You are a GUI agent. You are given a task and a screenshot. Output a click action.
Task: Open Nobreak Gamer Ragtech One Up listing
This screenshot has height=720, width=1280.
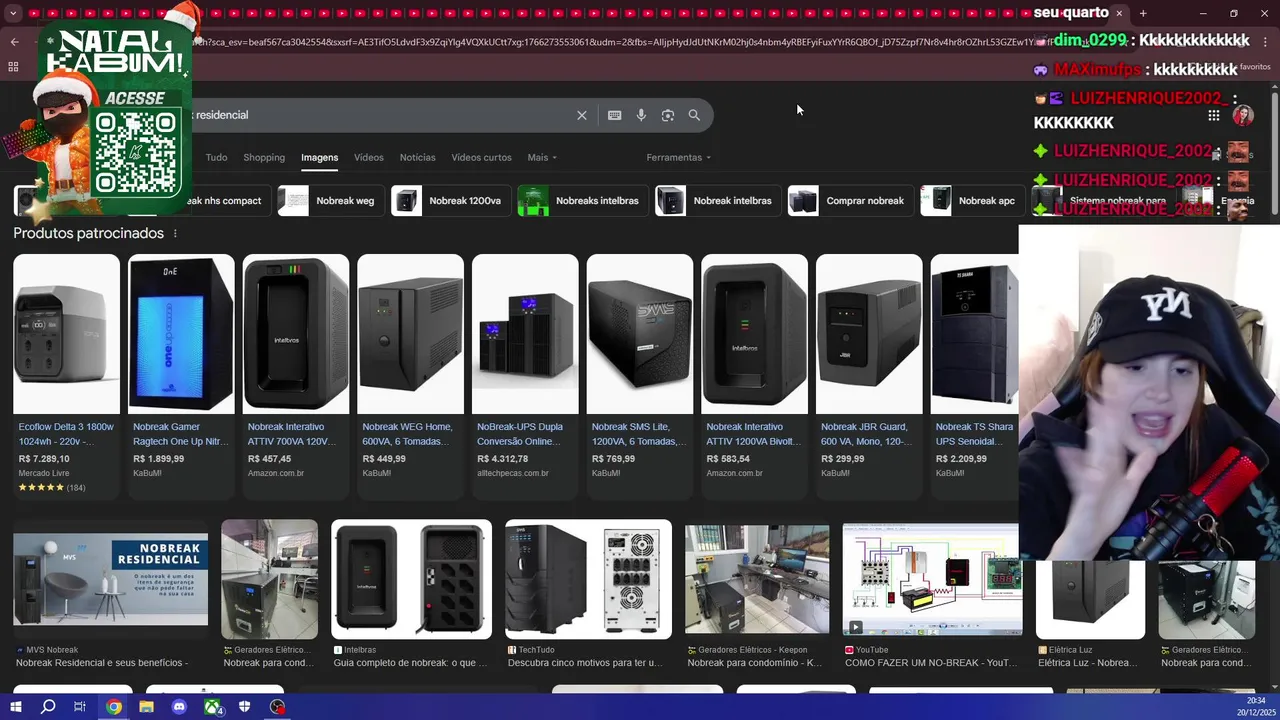click(x=181, y=376)
